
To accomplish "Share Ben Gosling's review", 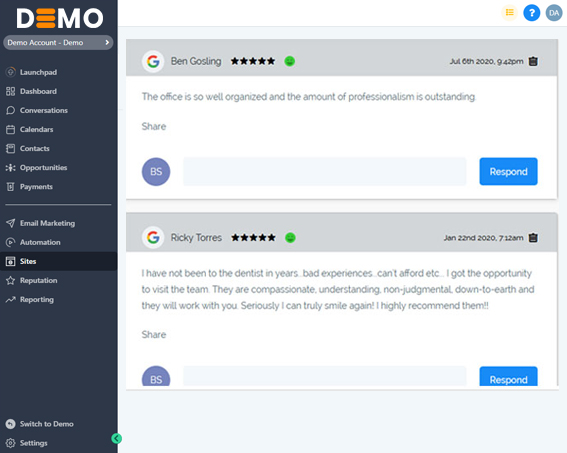I will point(154,127).
